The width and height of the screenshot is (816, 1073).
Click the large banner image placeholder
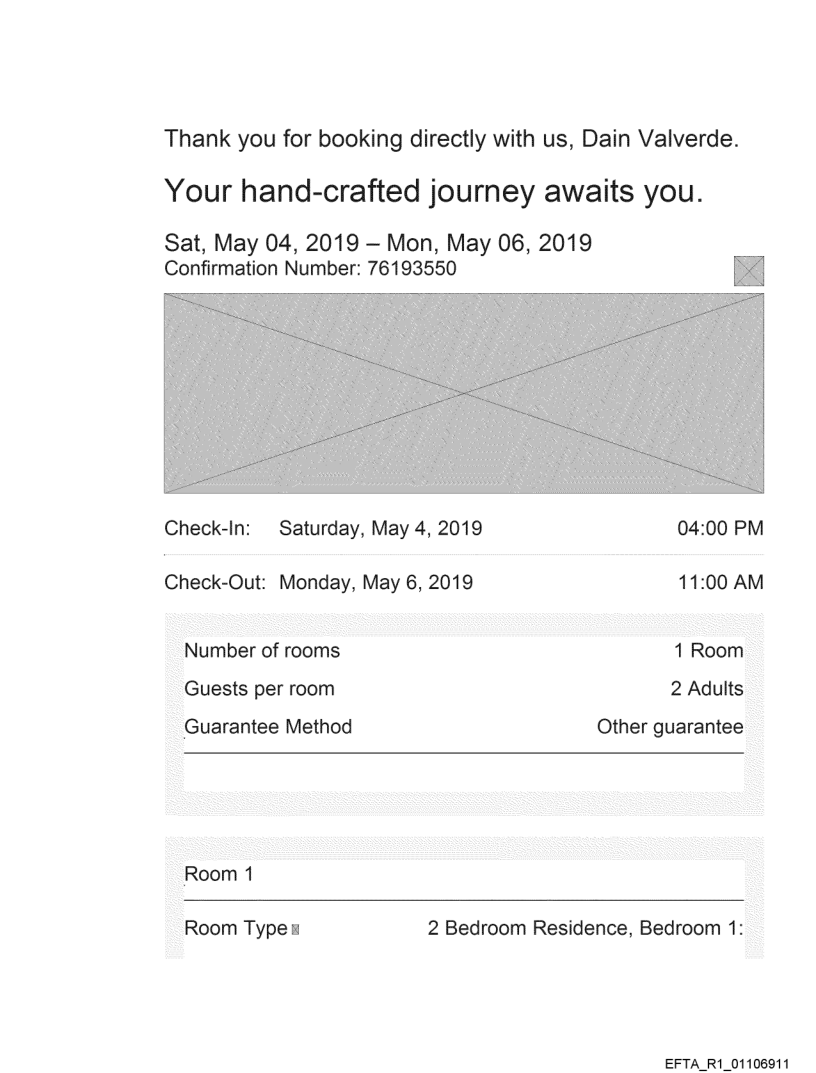[464, 393]
